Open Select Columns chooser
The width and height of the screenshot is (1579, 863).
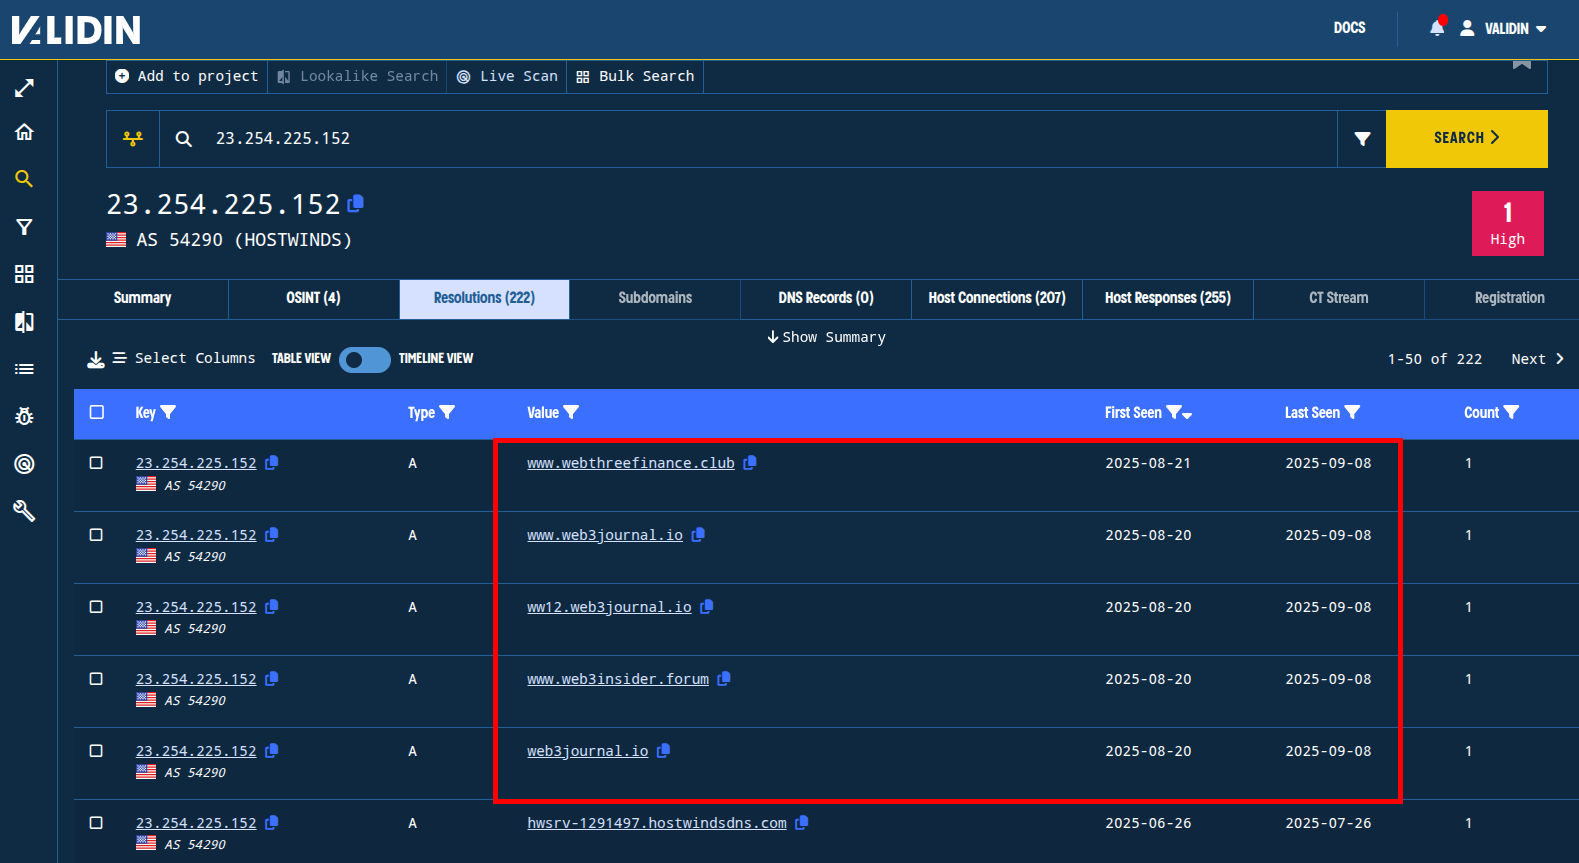[183, 358]
